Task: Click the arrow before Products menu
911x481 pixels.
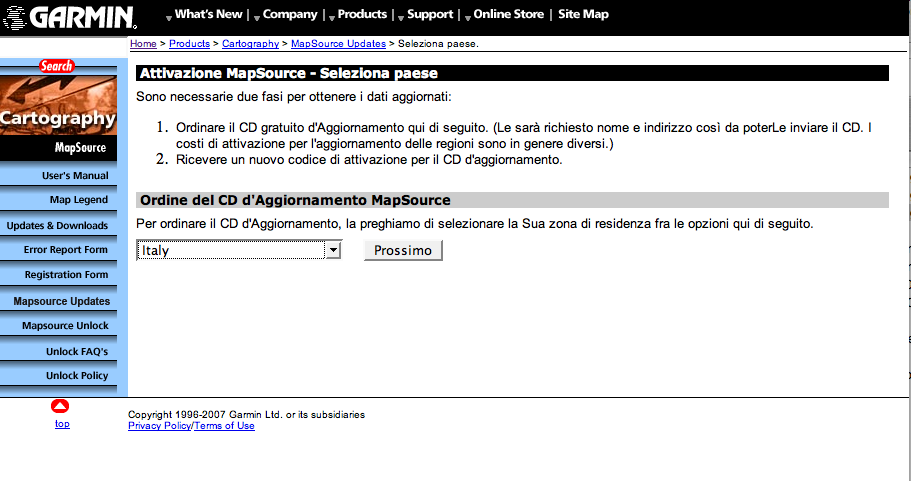Action: pyautogui.click(x=332, y=18)
